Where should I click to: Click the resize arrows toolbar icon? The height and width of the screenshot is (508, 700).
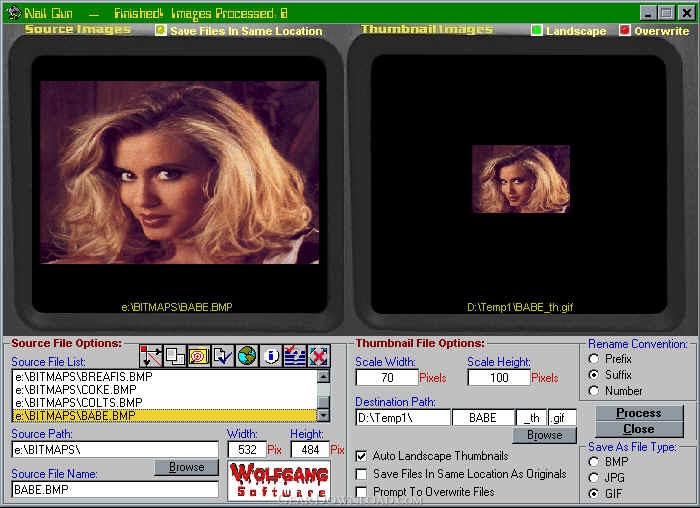tap(150, 356)
